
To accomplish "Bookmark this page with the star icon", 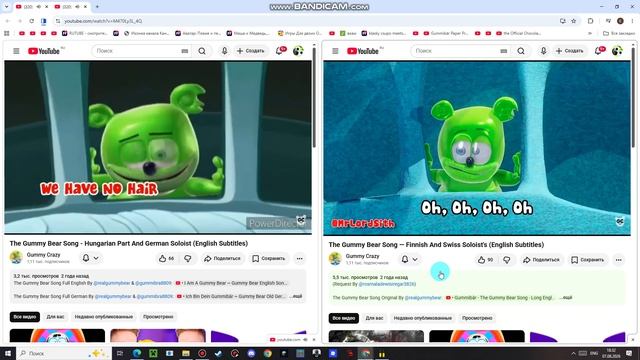I will (x=573, y=21).
